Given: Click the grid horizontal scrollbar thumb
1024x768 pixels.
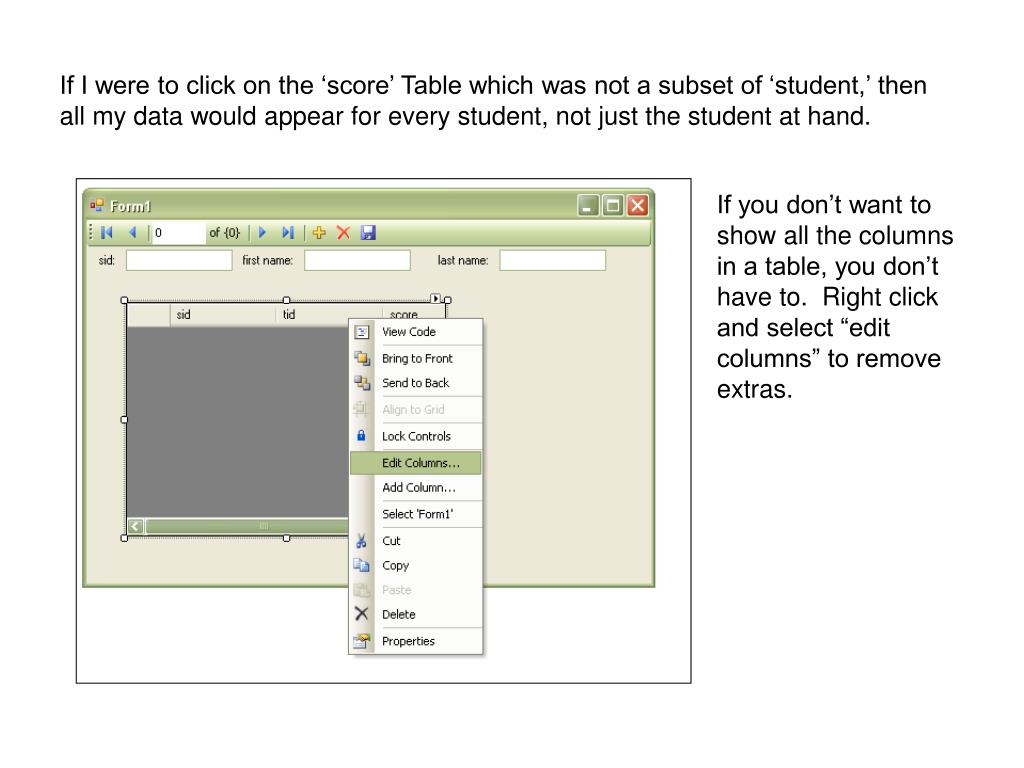Looking at the screenshot, I should [246, 526].
